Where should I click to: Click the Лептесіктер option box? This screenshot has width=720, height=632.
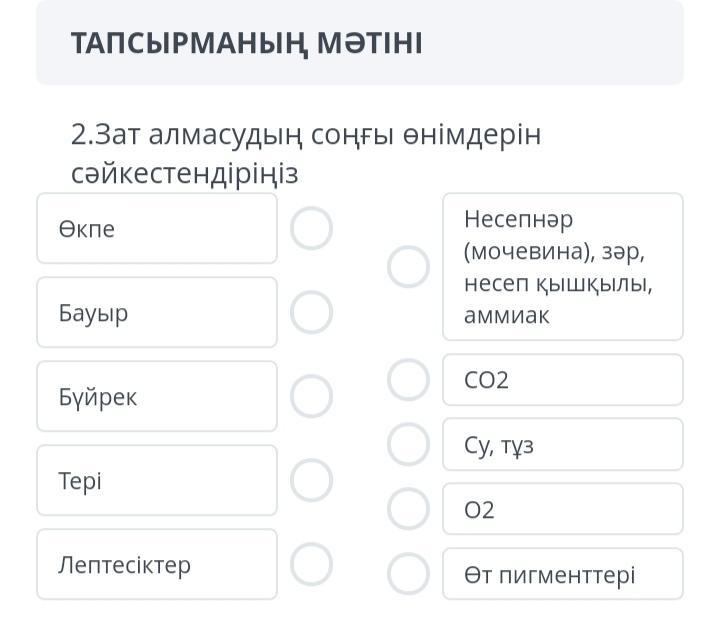tap(157, 564)
